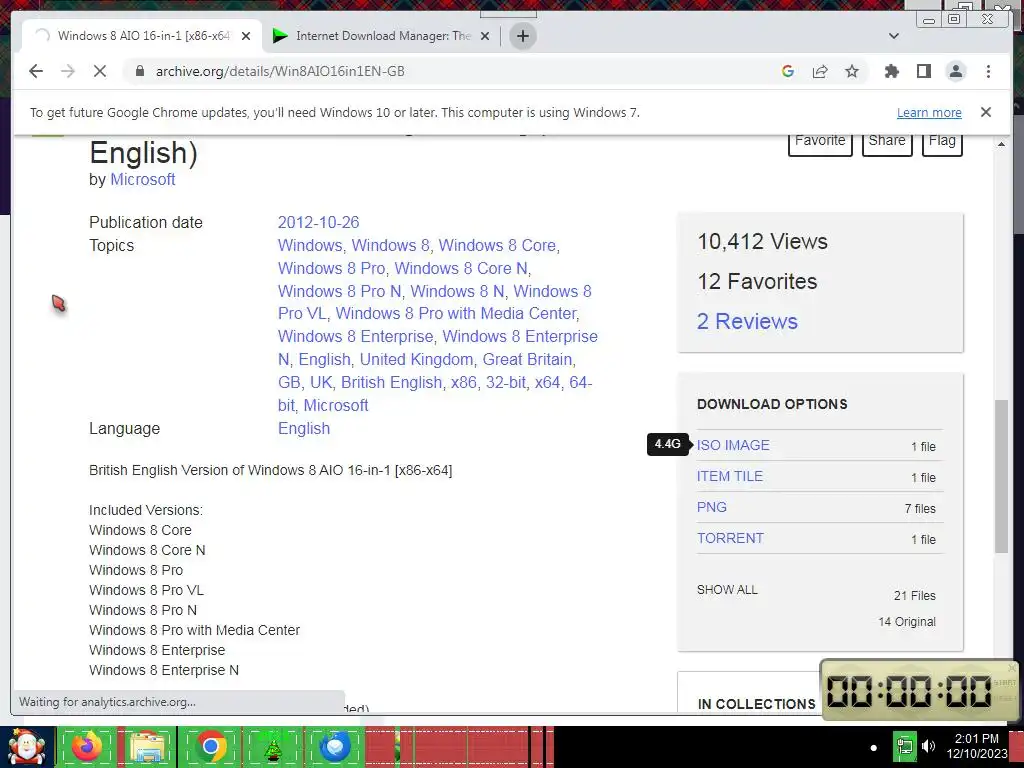Open the Windows 8 Core topic link

497,245
